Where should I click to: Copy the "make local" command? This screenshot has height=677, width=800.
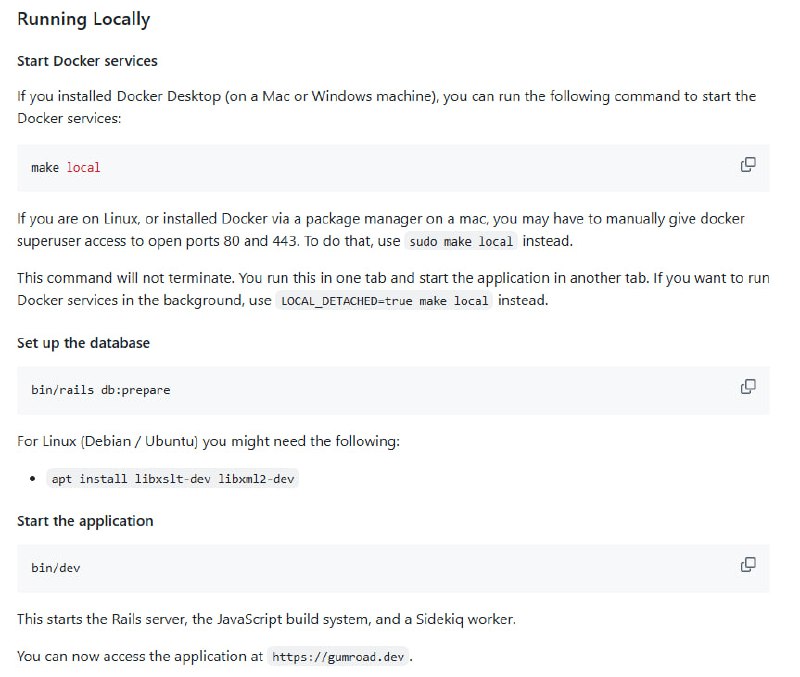747,165
